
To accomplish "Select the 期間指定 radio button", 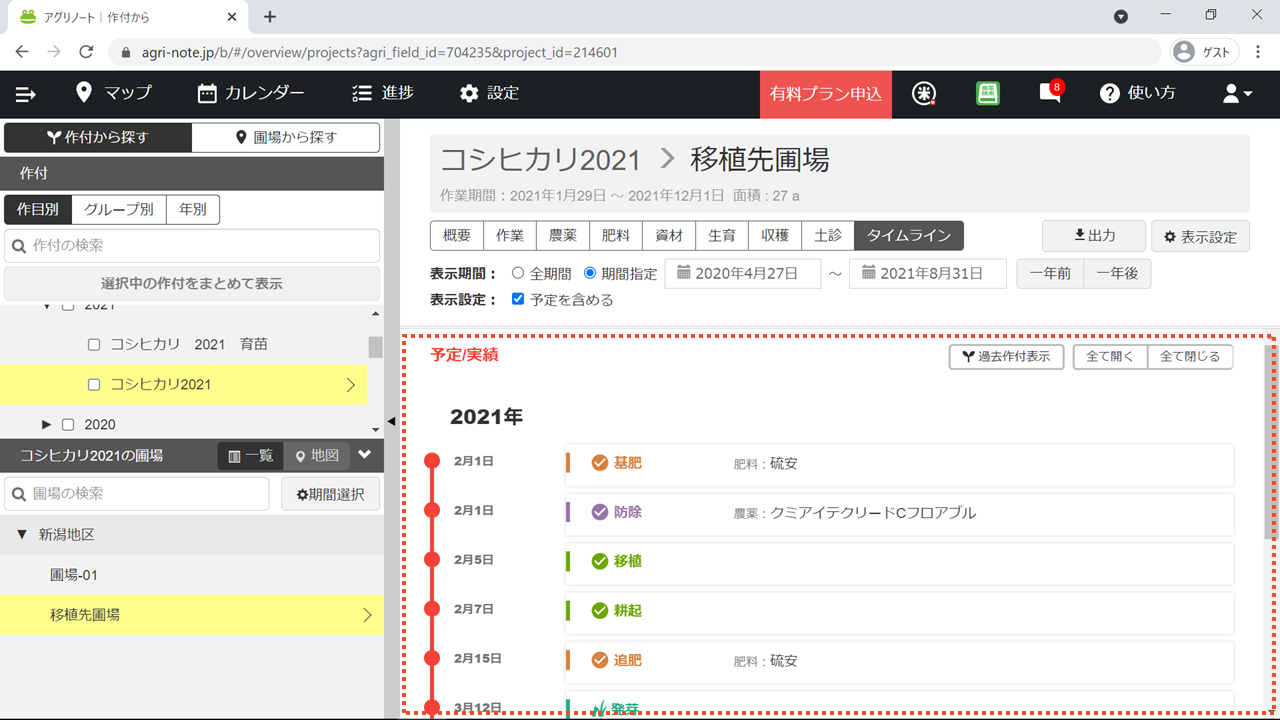I will click(x=590, y=272).
